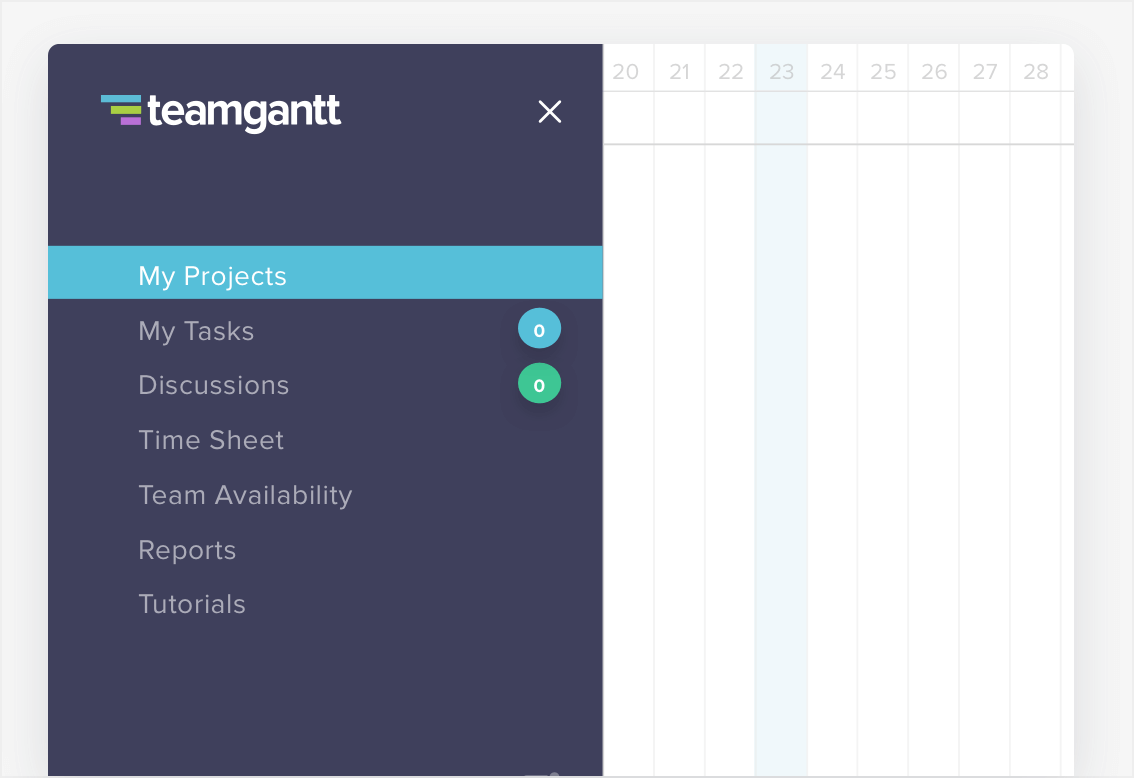
Task: Select the highlighted My Projects entry
Action: coord(212,276)
